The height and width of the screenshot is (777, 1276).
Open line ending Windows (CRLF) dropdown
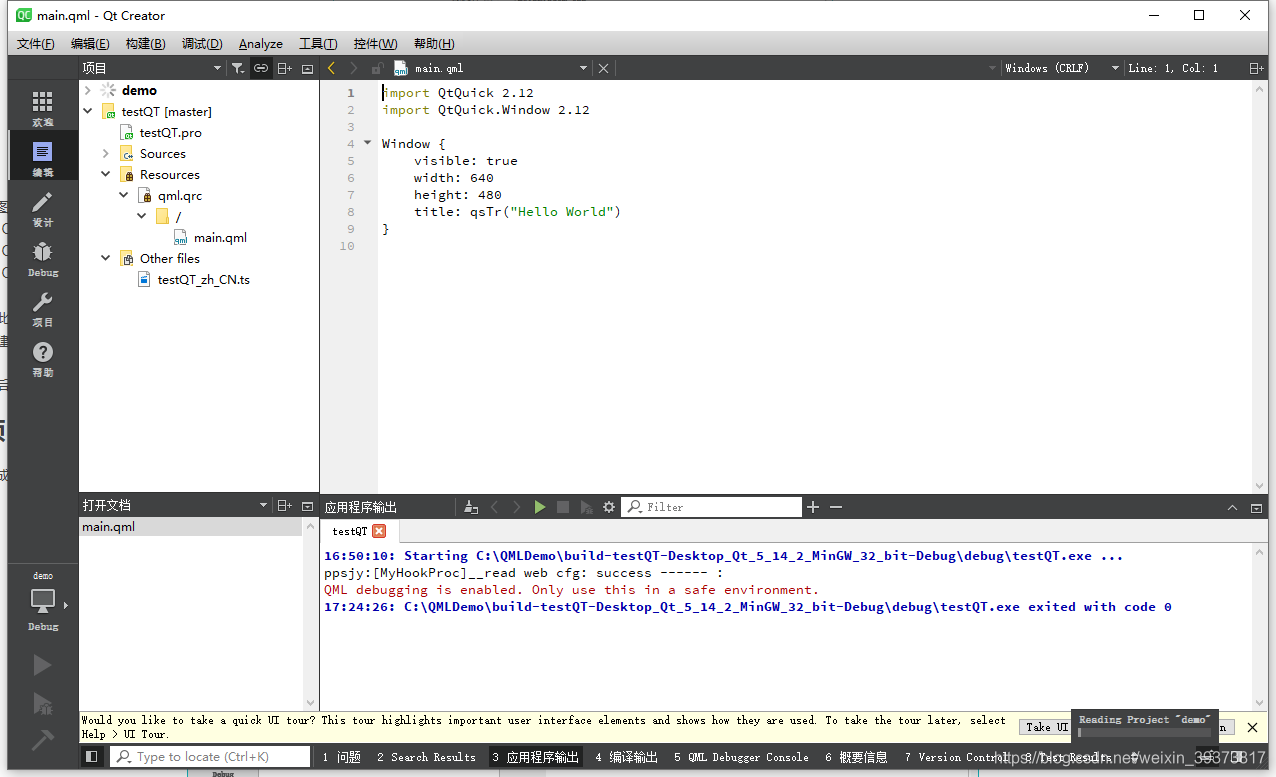(x=1062, y=68)
